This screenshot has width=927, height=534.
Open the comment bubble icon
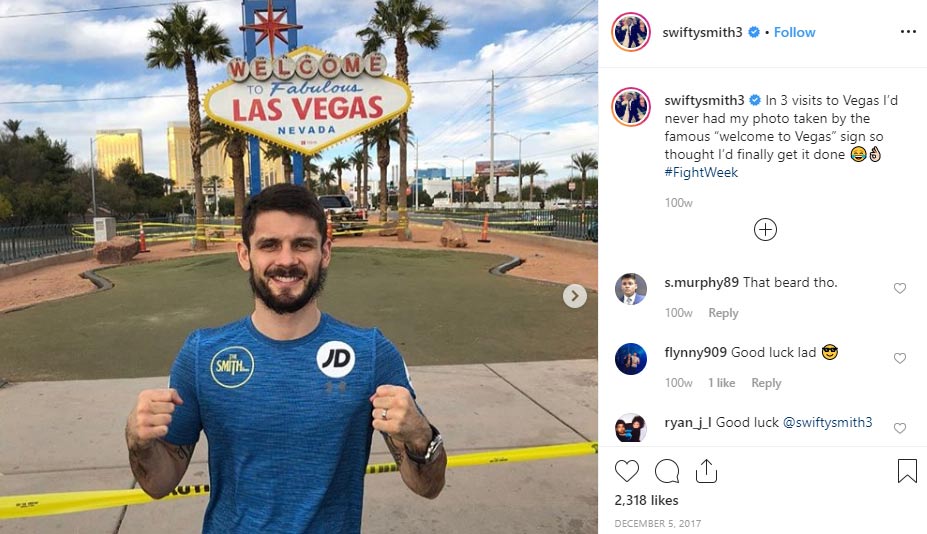[x=667, y=471]
